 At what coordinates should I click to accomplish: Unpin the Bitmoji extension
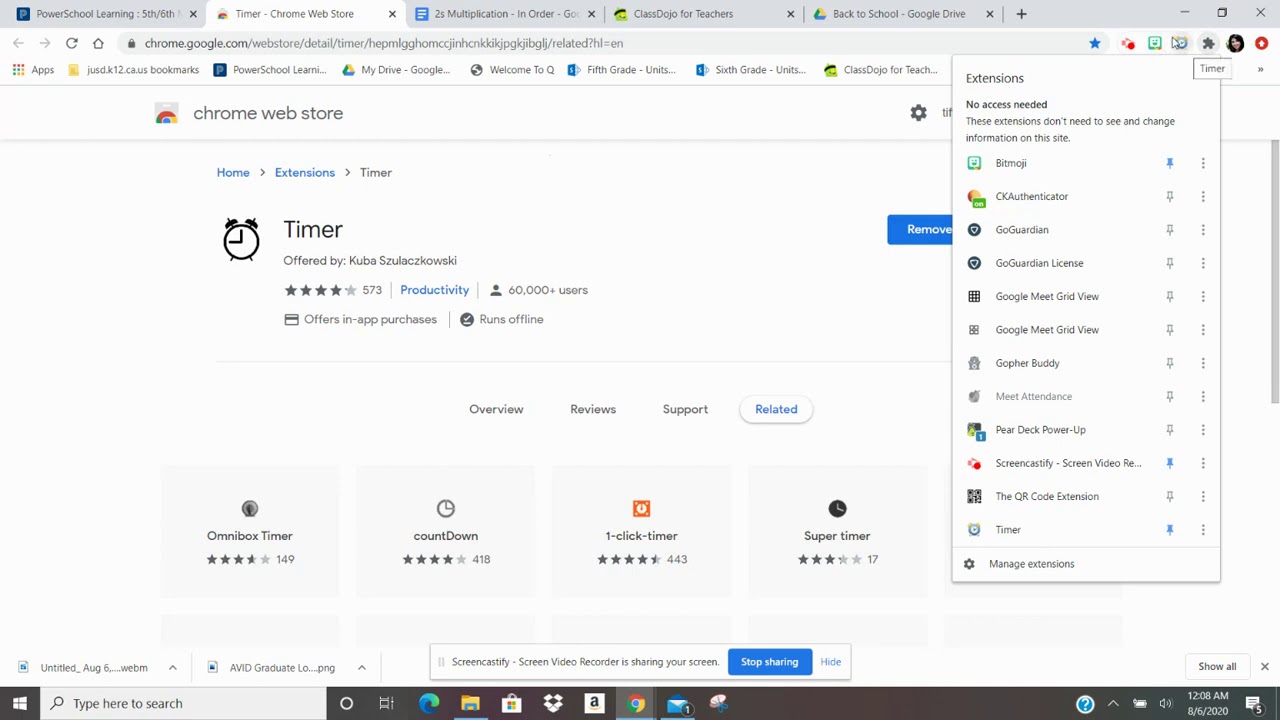tap(1169, 163)
